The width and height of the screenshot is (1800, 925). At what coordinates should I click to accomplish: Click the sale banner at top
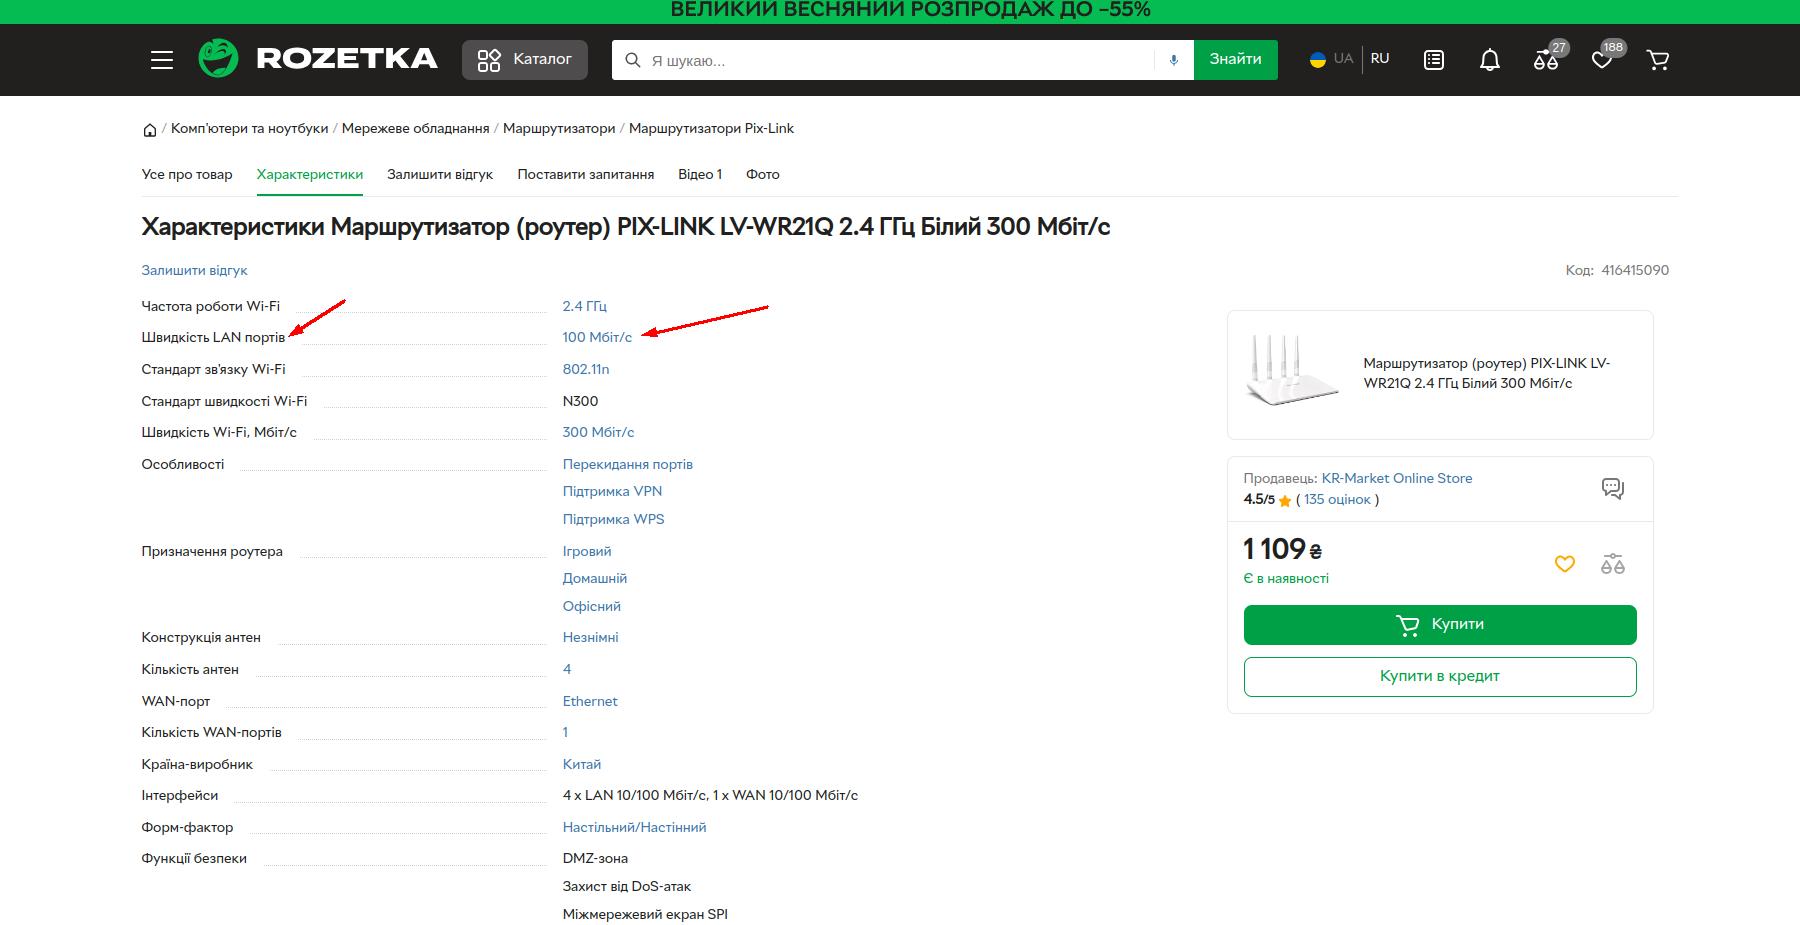900,11
